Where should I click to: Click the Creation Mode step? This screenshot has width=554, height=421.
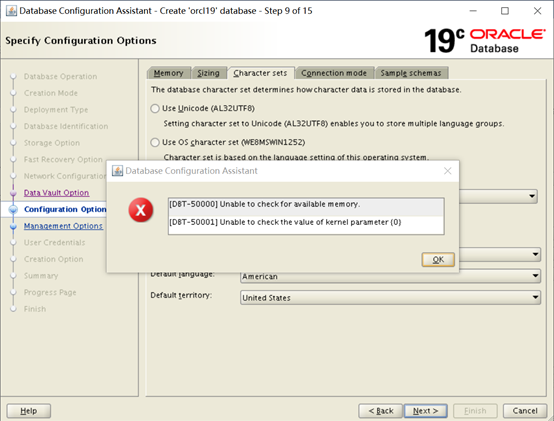click(51, 93)
